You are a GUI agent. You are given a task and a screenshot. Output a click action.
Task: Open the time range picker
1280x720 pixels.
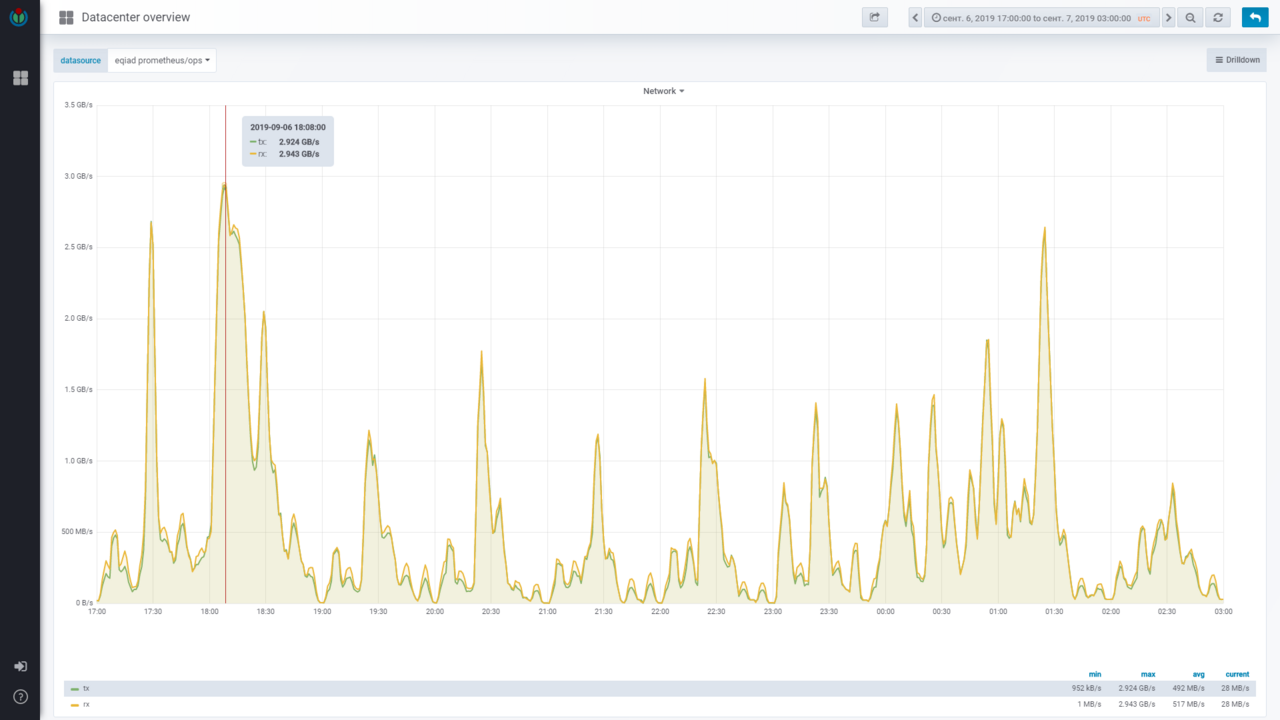[x=1041, y=17]
